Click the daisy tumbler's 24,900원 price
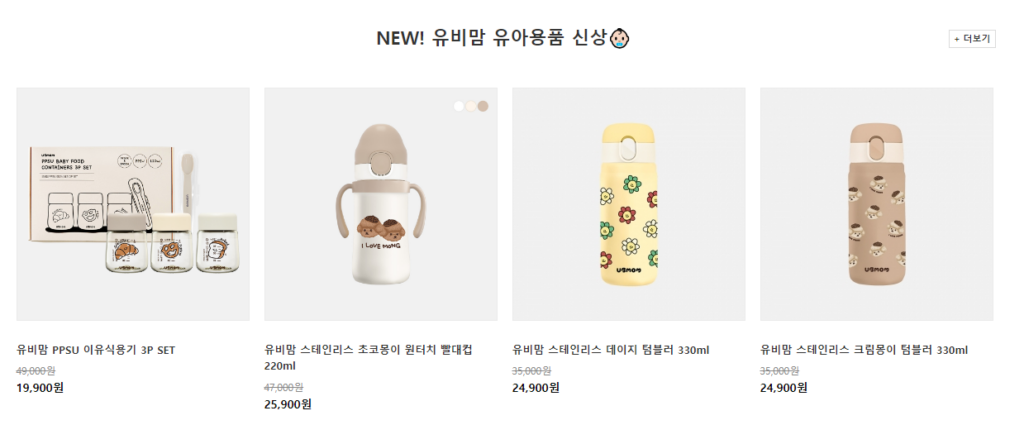The image size is (1024, 425). point(536,388)
